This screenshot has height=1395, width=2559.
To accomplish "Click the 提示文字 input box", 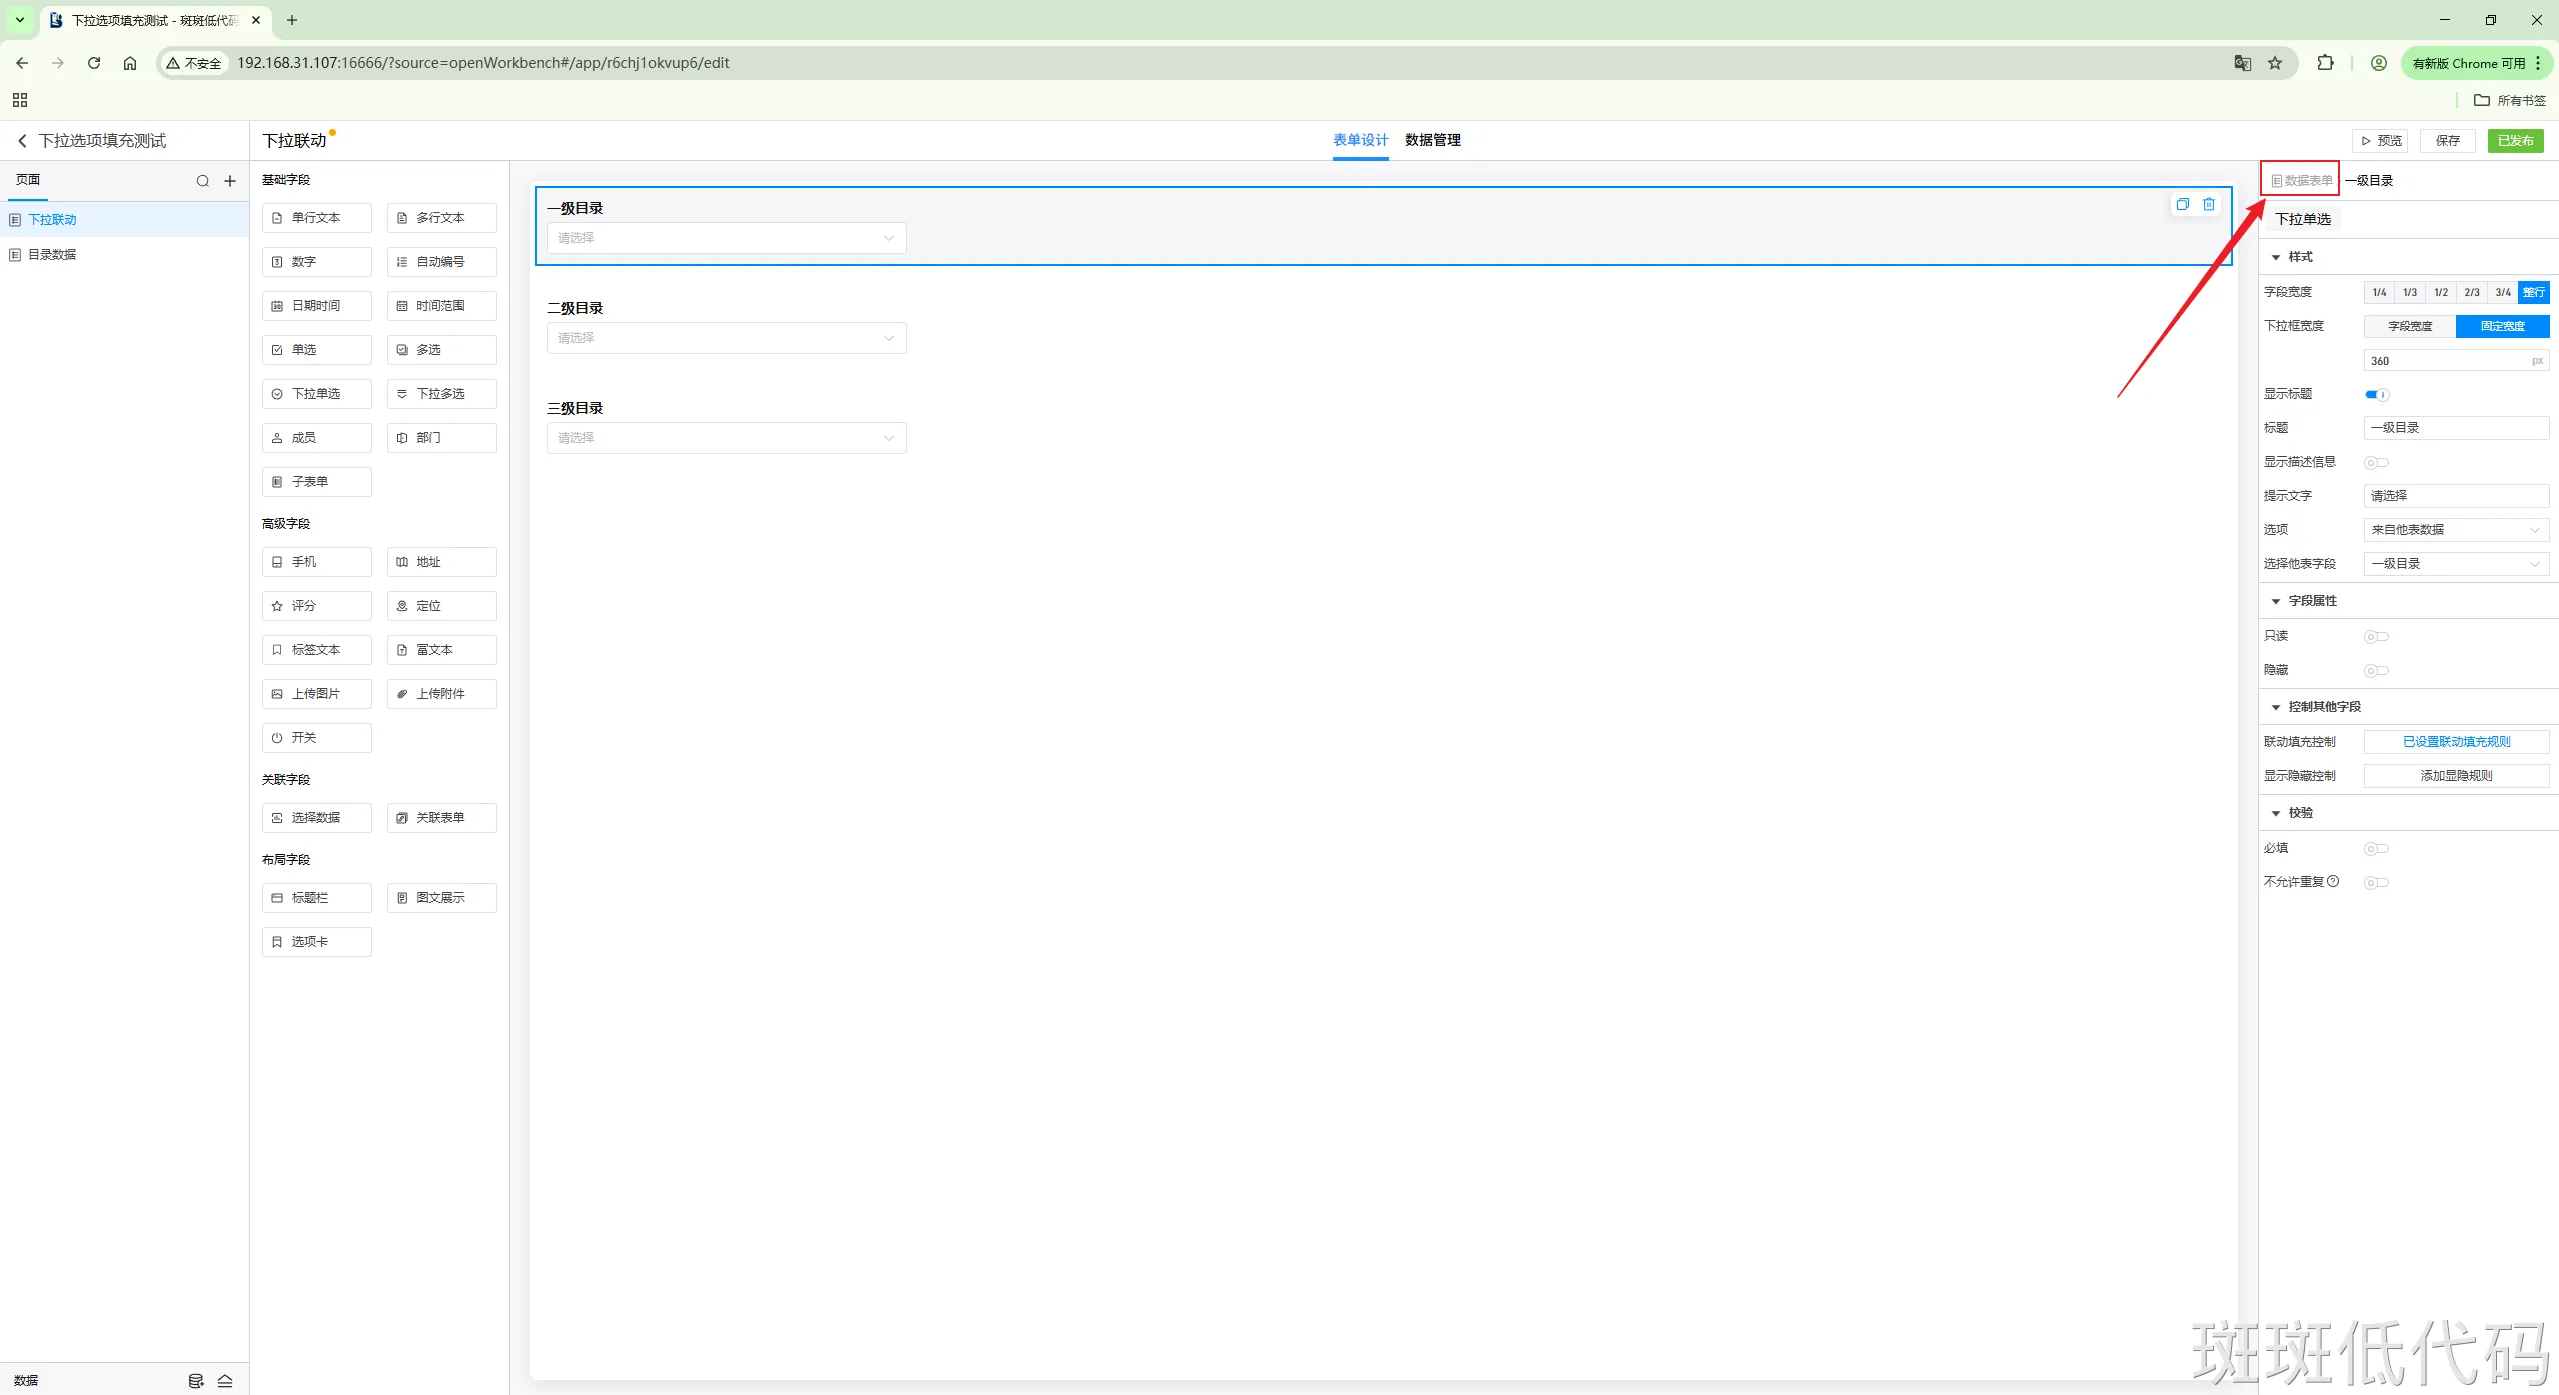I will pos(2455,496).
